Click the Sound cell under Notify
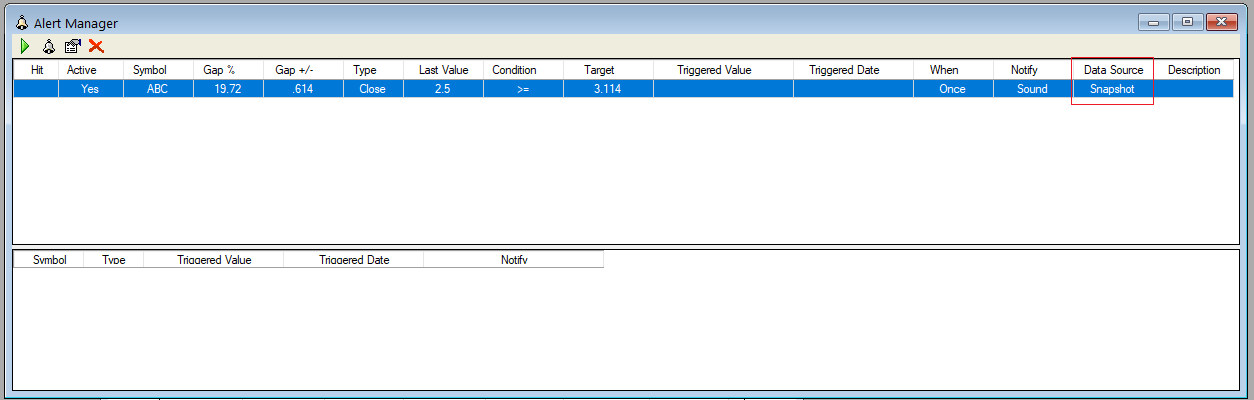Screen dimensions: 1254x400 point(1033,89)
